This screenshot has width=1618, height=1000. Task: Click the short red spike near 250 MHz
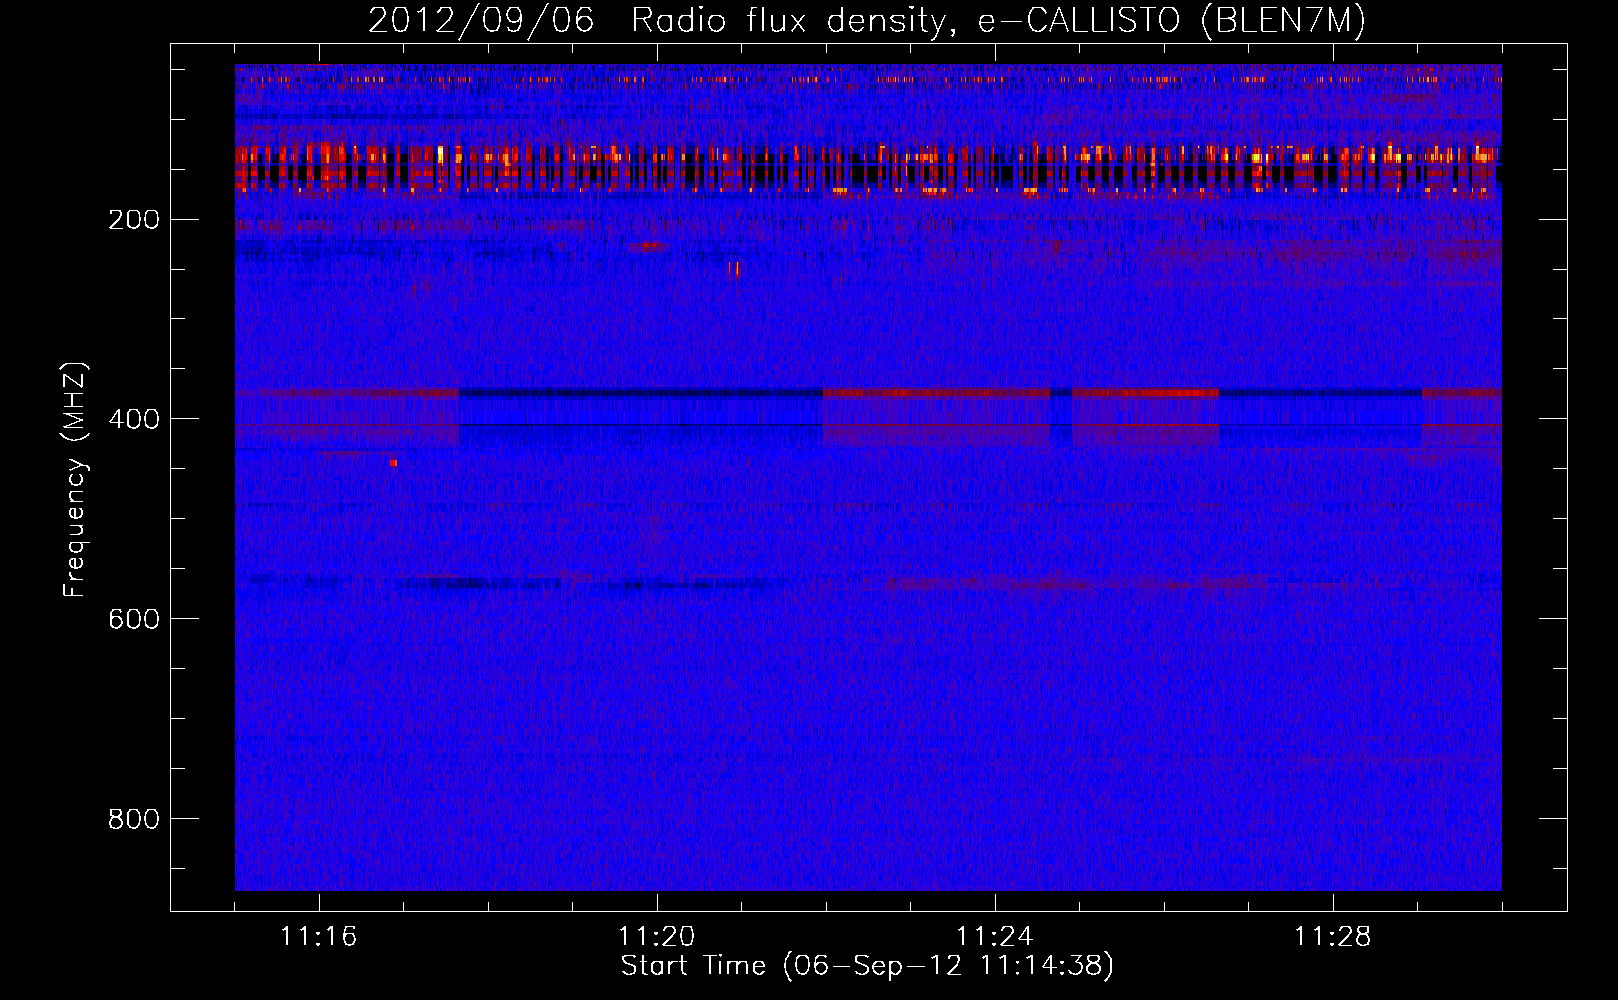(737, 268)
